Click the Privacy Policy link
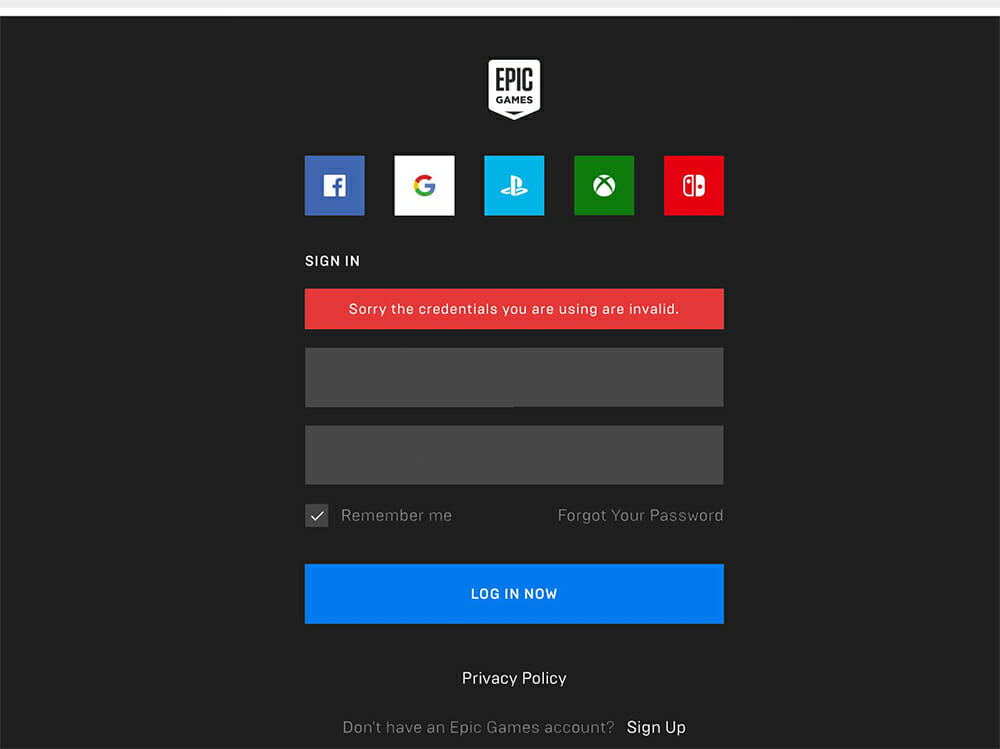1000x749 pixels. coord(514,678)
